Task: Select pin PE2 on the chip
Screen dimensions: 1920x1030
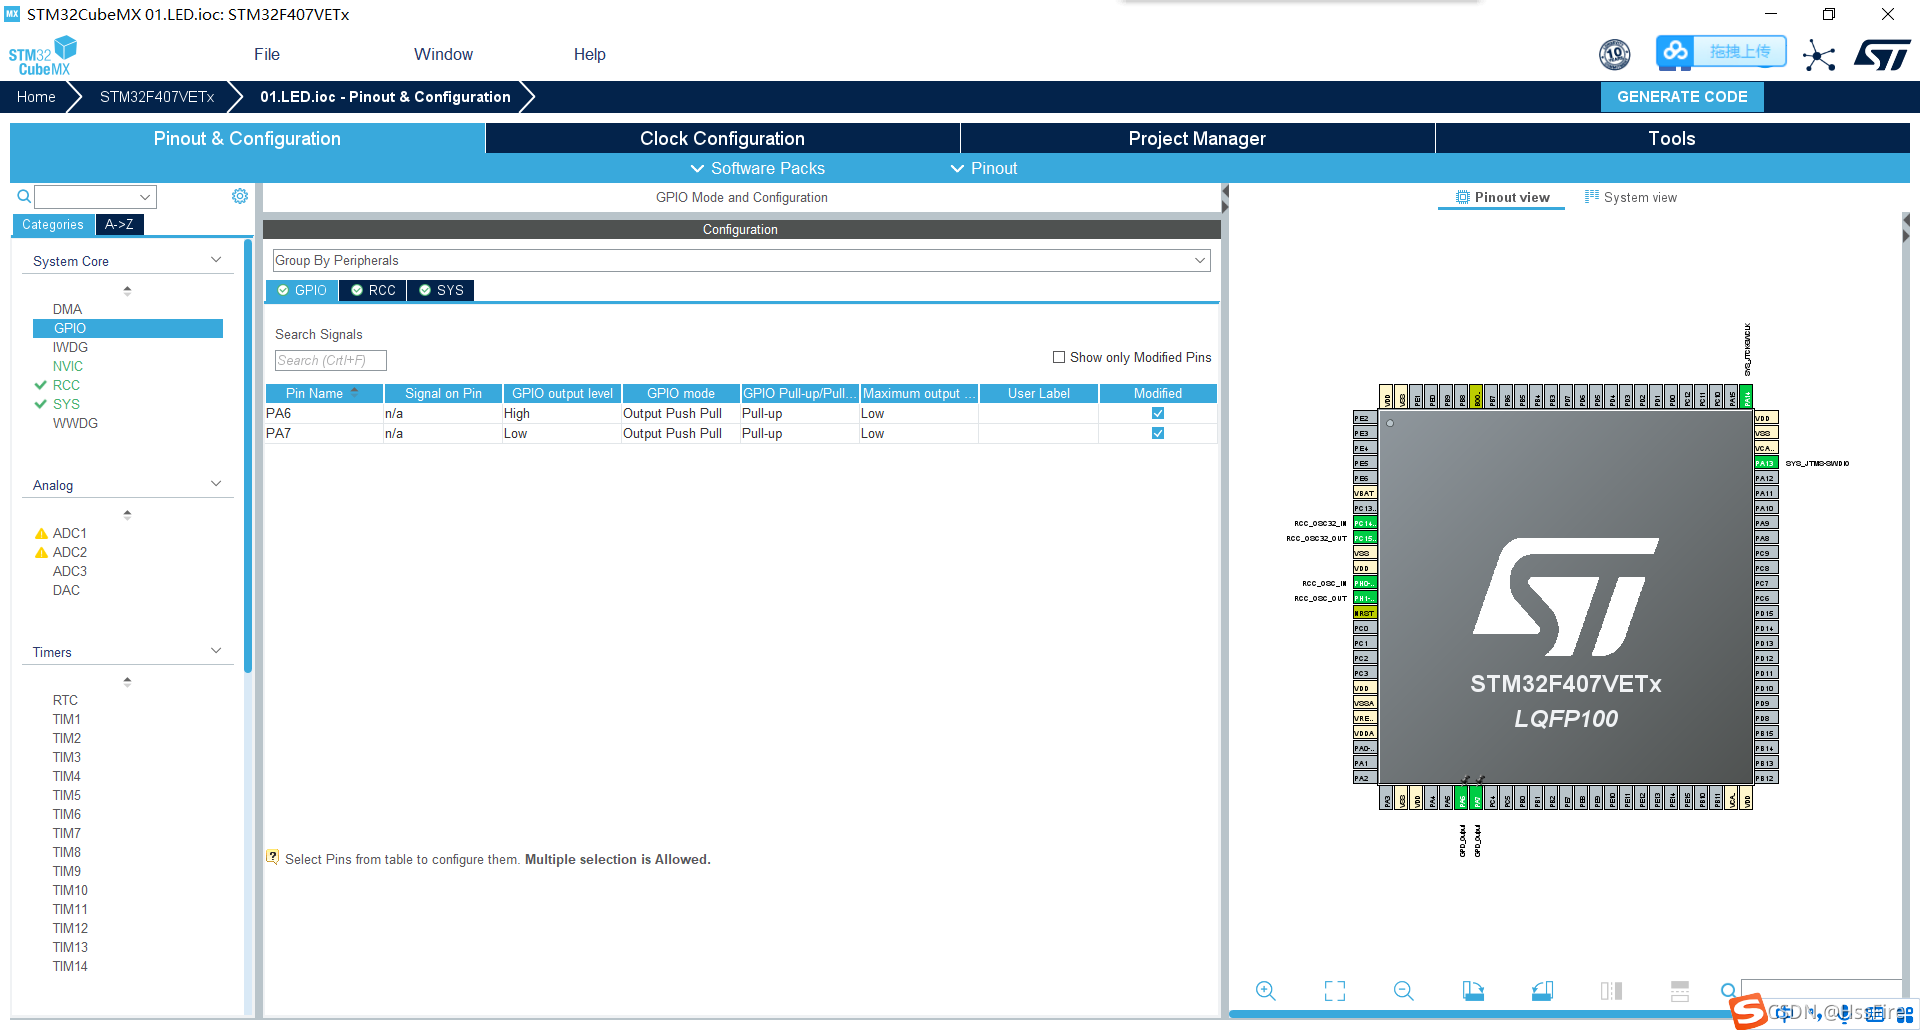Action: tap(1365, 418)
